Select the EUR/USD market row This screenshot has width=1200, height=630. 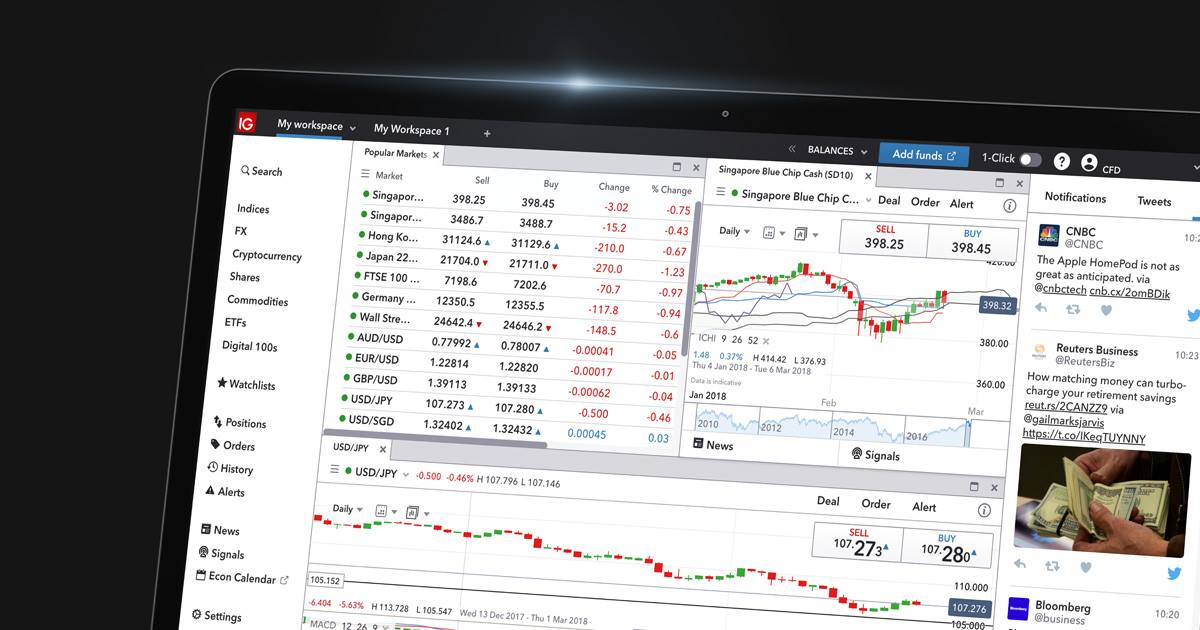[x=515, y=360]
